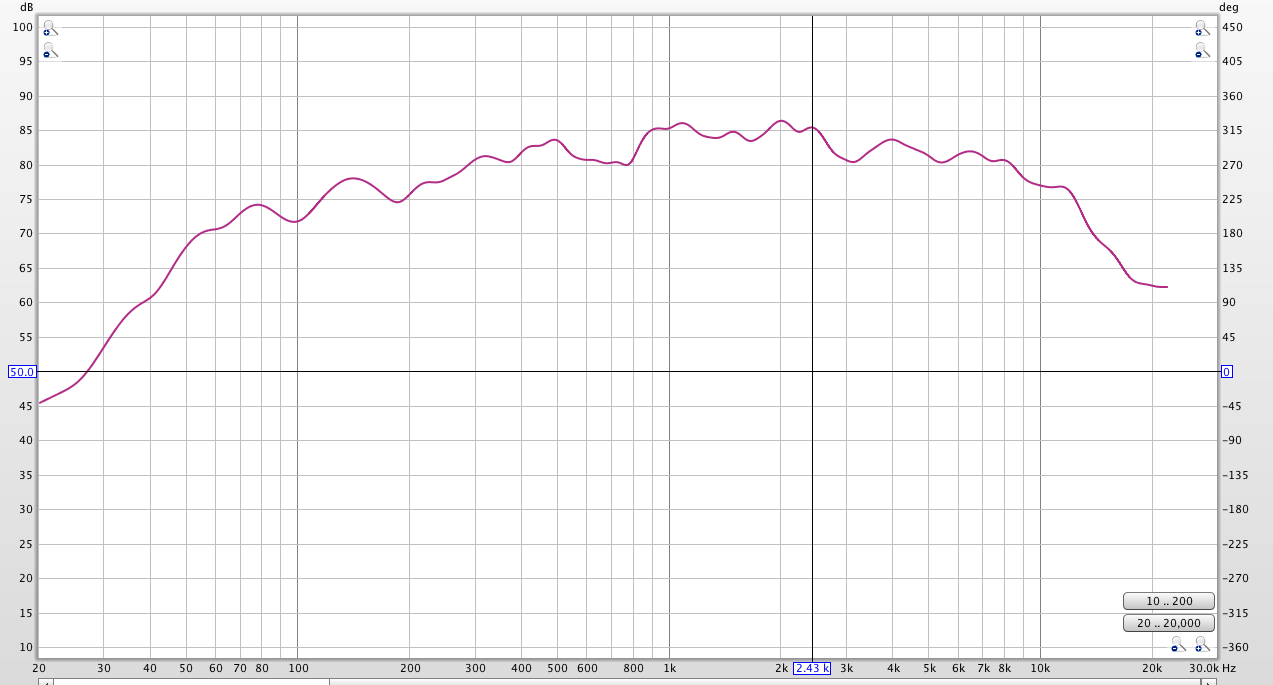Zoom in the dB axis at top-left
The width and height of the screenshot is (1273, 685).
pos(50,29)
